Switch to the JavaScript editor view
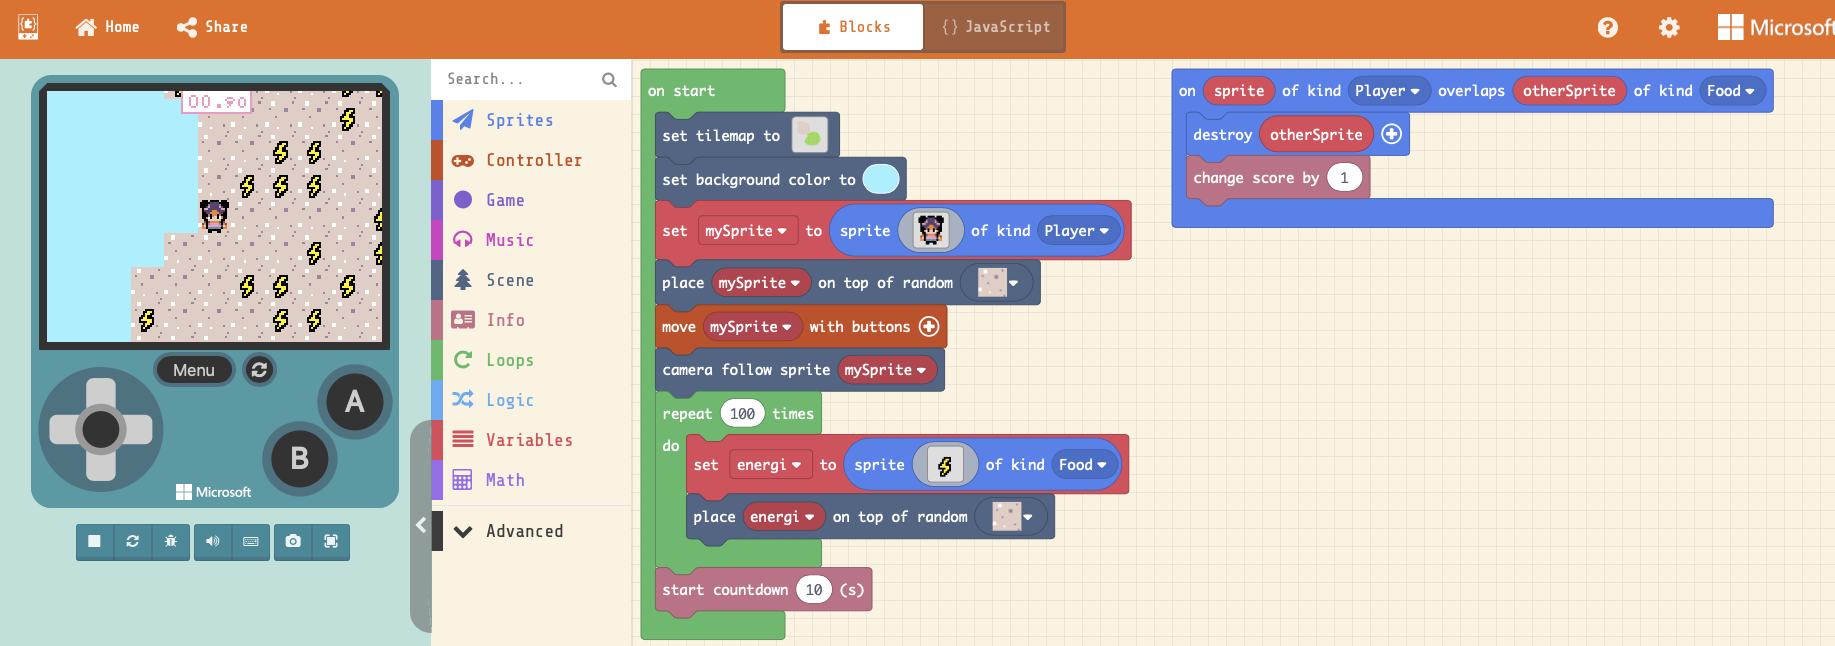Screen dimensions: 1835x646 (x=995, y=27)
